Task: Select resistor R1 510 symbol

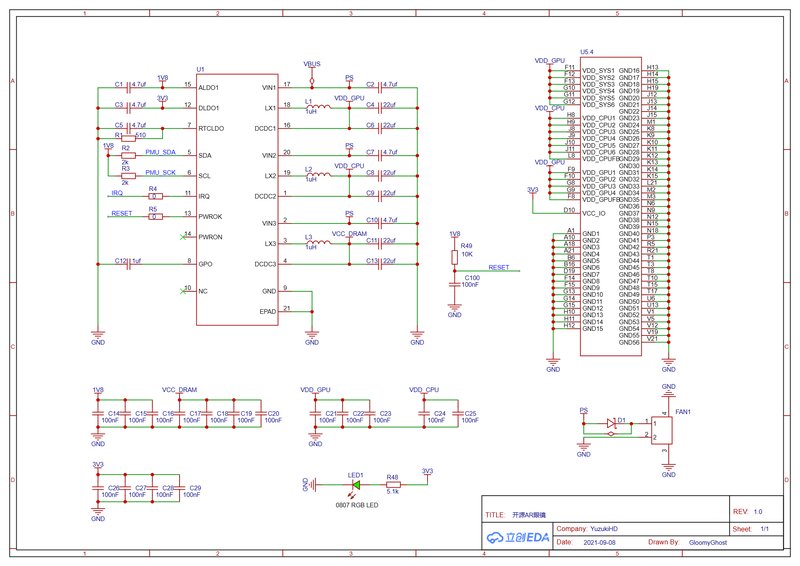Action: [x=129, y=138]
